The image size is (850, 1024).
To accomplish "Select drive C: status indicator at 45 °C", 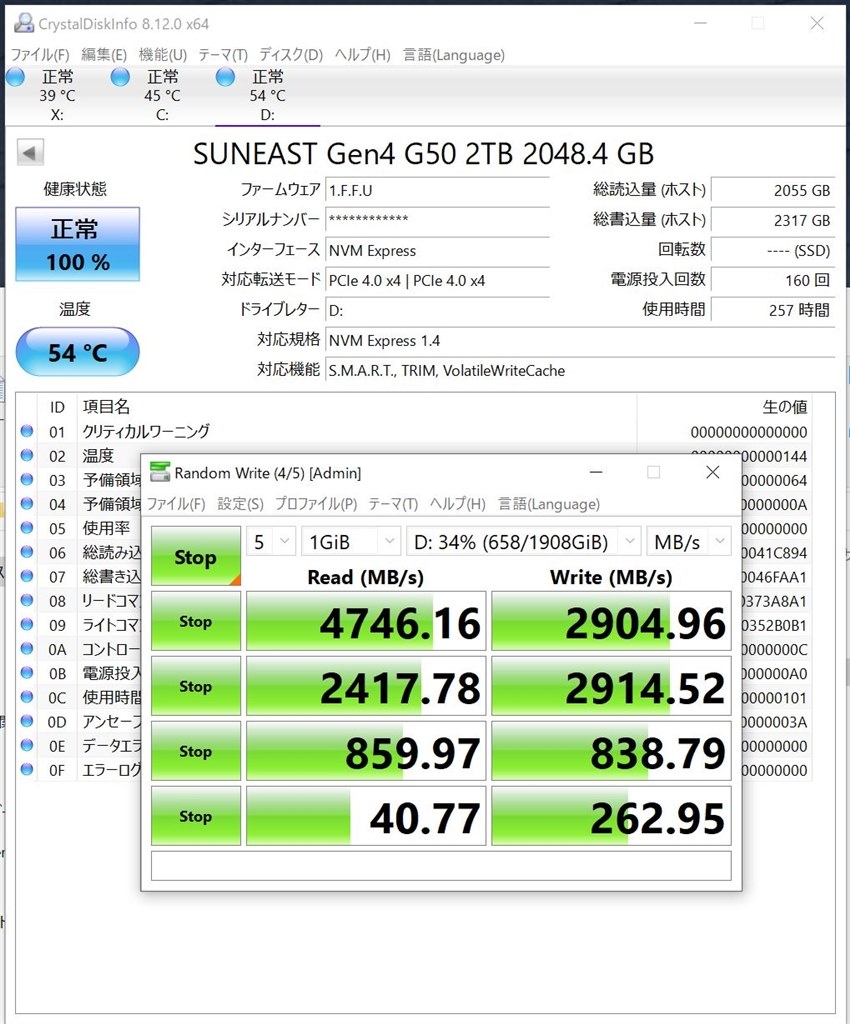I will click(120, 77).
